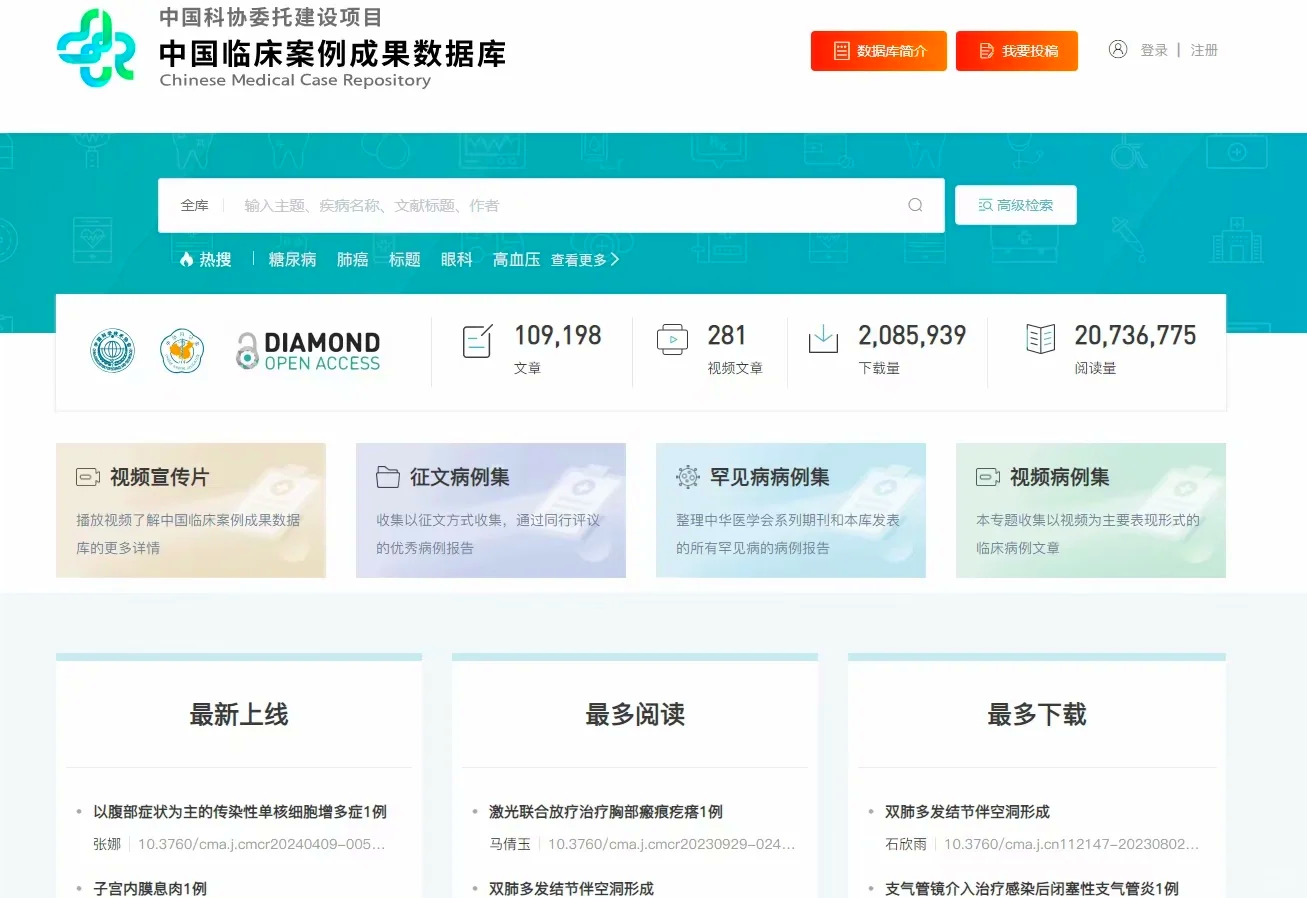Switch to the 最多阅读 section
Viewport: 1307px width, 898px height.
click(634, 714)
